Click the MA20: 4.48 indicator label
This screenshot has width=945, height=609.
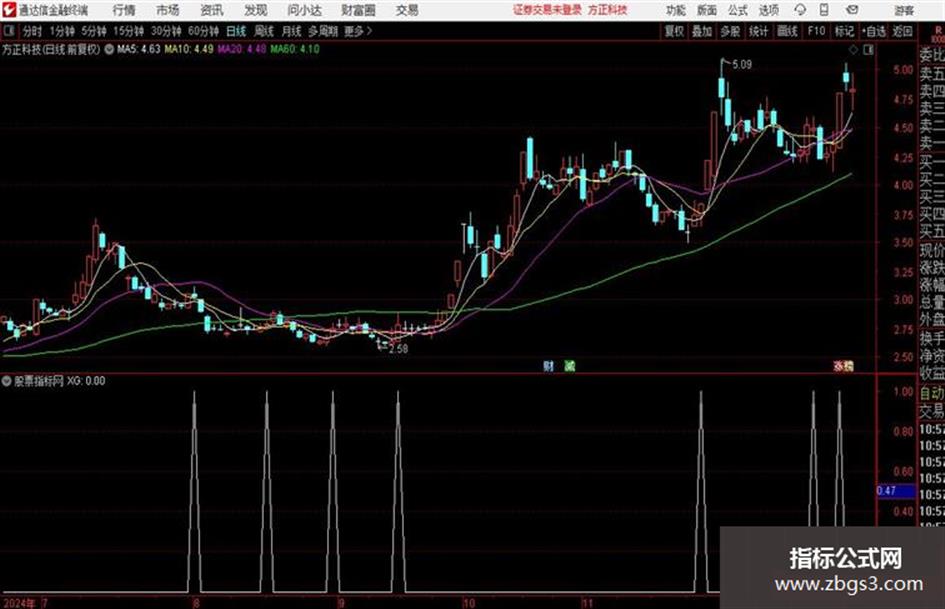(242, 49)
